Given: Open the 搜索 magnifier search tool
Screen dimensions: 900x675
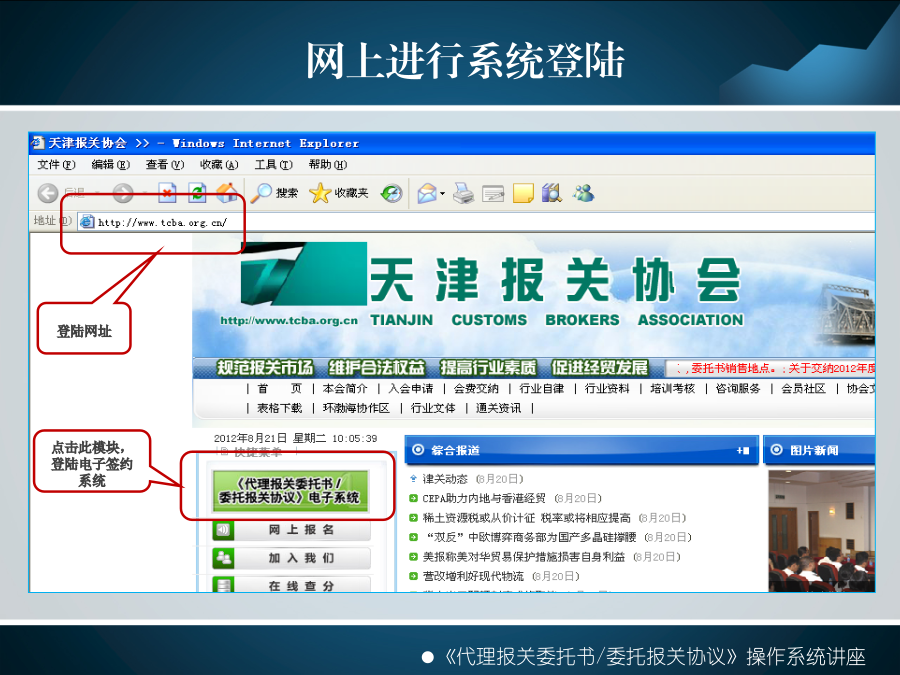Looking at the screenshot, I should pyautogui.click(x=274, y=193).
